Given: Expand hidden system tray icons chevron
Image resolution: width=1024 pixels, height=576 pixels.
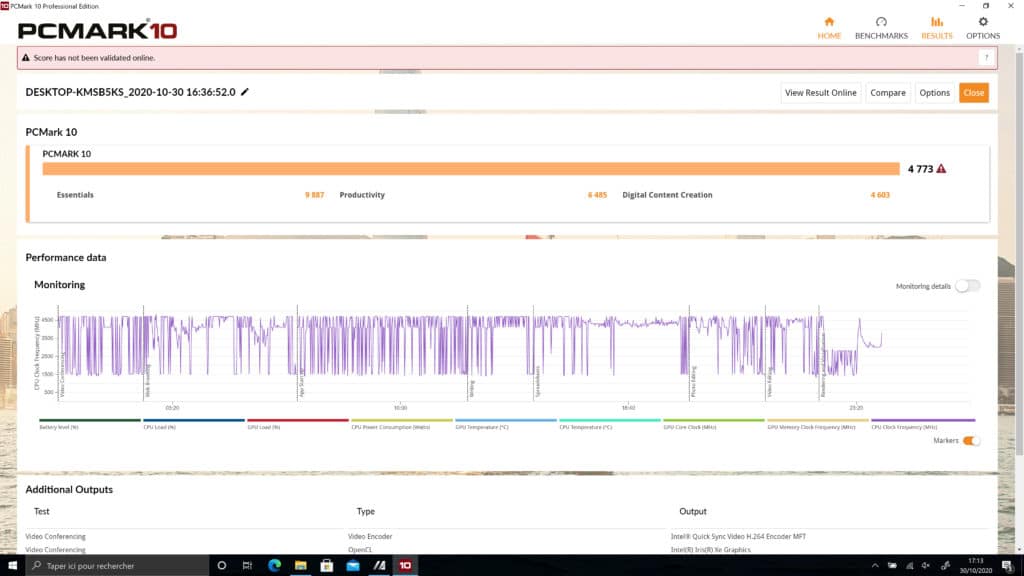Looking at the screenshot, I should point(875,566).
